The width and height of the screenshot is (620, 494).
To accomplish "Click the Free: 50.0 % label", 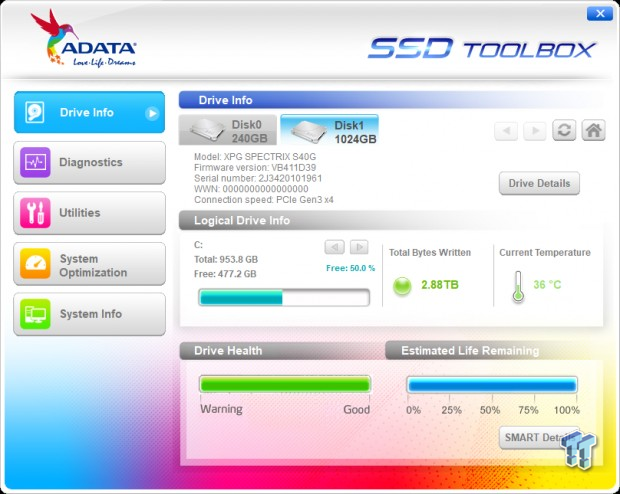I will tap(350, 268).
